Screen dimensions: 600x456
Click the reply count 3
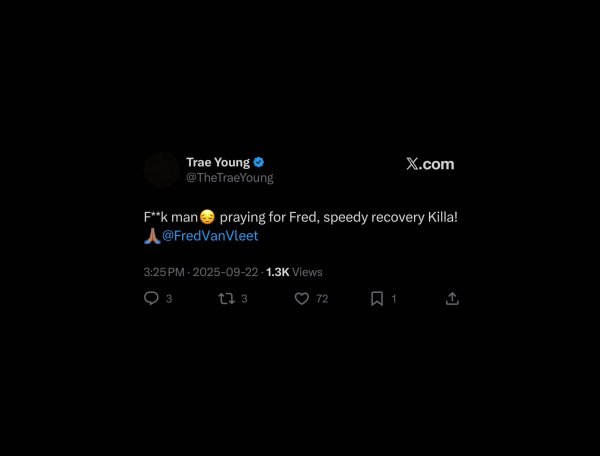pos(169,299)
